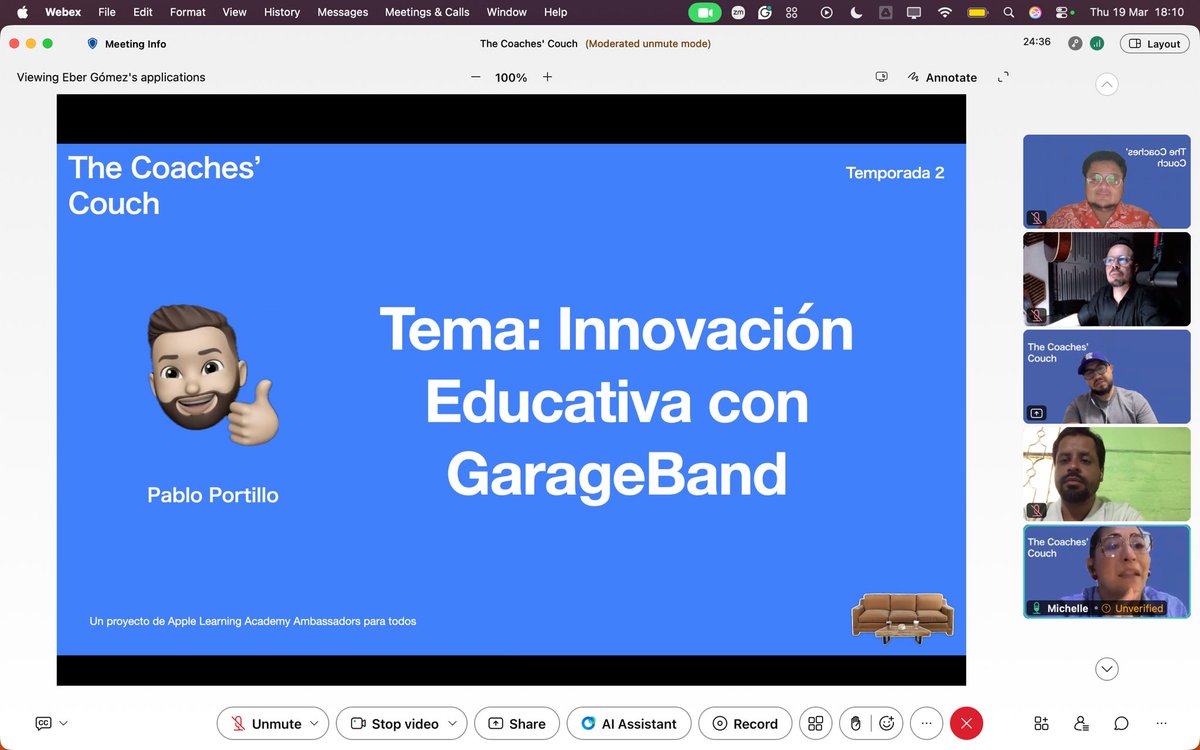Enter full screen view of shared content
The image size is (1200, 750).
[1004, 77]
